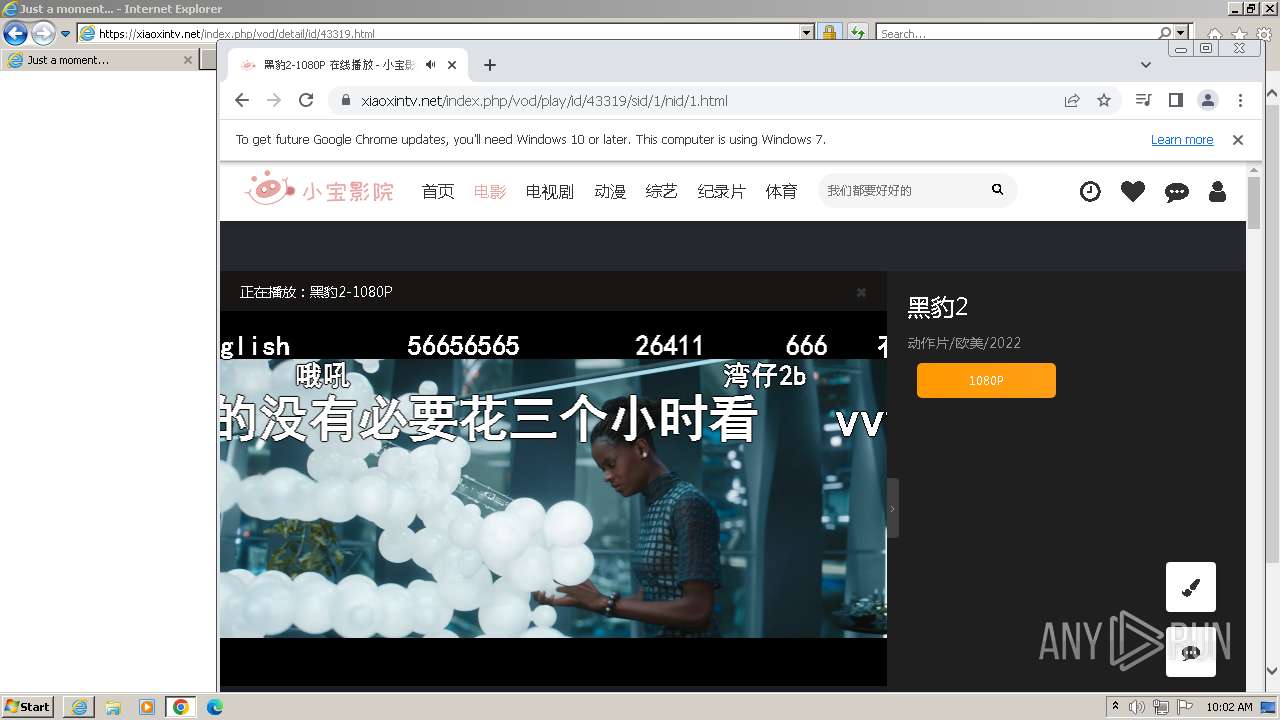Click the site search input field
This screenshot has width=1280, height=720.
[x=900, y=190]
